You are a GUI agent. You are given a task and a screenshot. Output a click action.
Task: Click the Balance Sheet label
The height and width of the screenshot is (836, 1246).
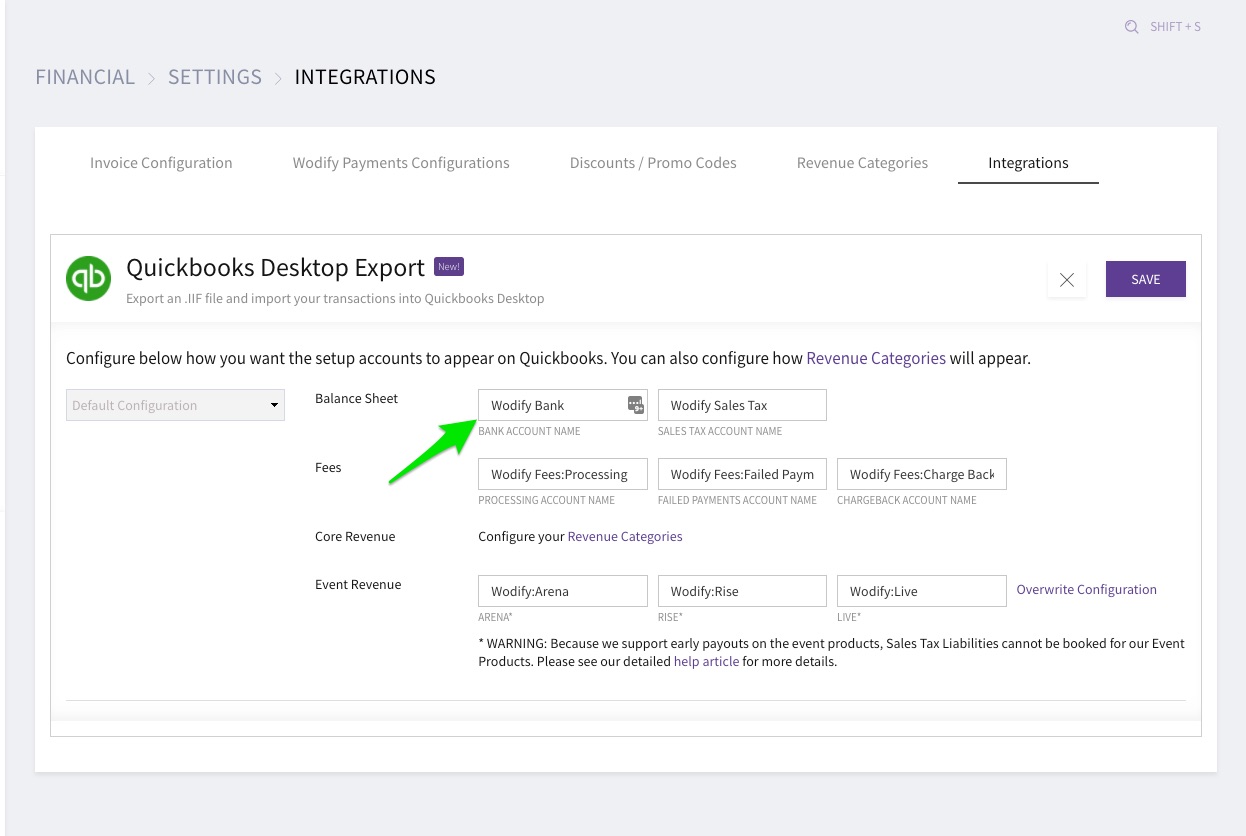coord(356,398)
